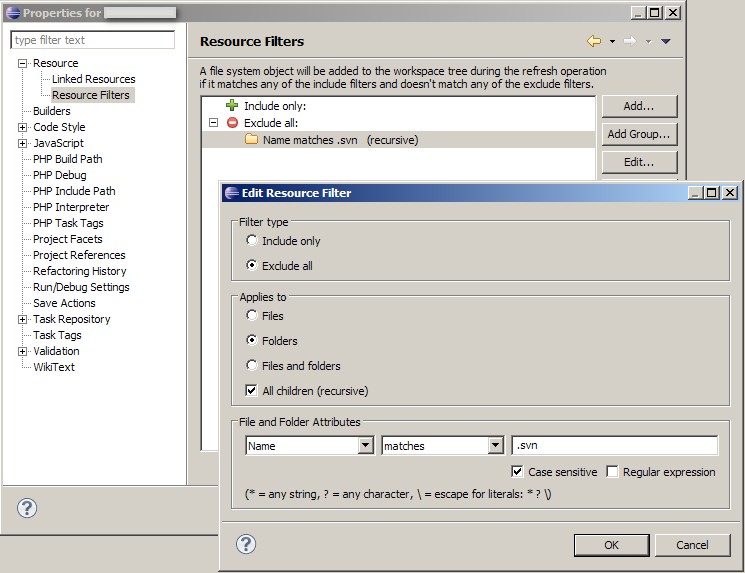Click the help icon in Properties window

[27, 508]
